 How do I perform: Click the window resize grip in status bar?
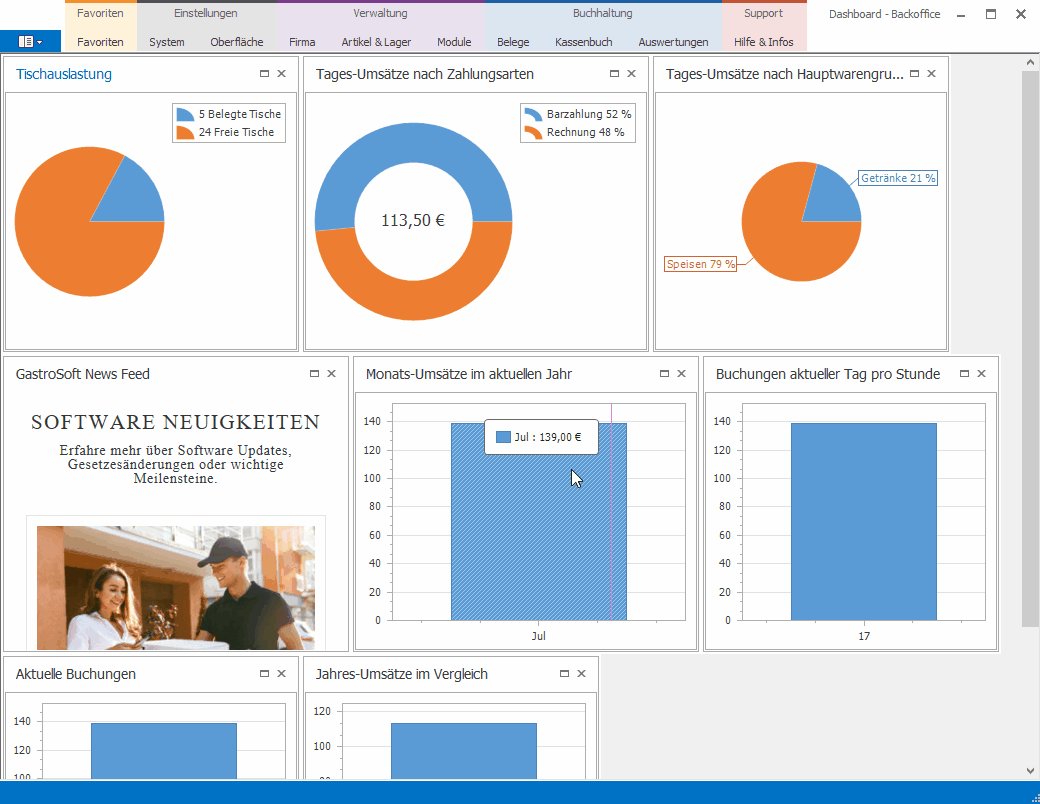(x=1035, y=799)
